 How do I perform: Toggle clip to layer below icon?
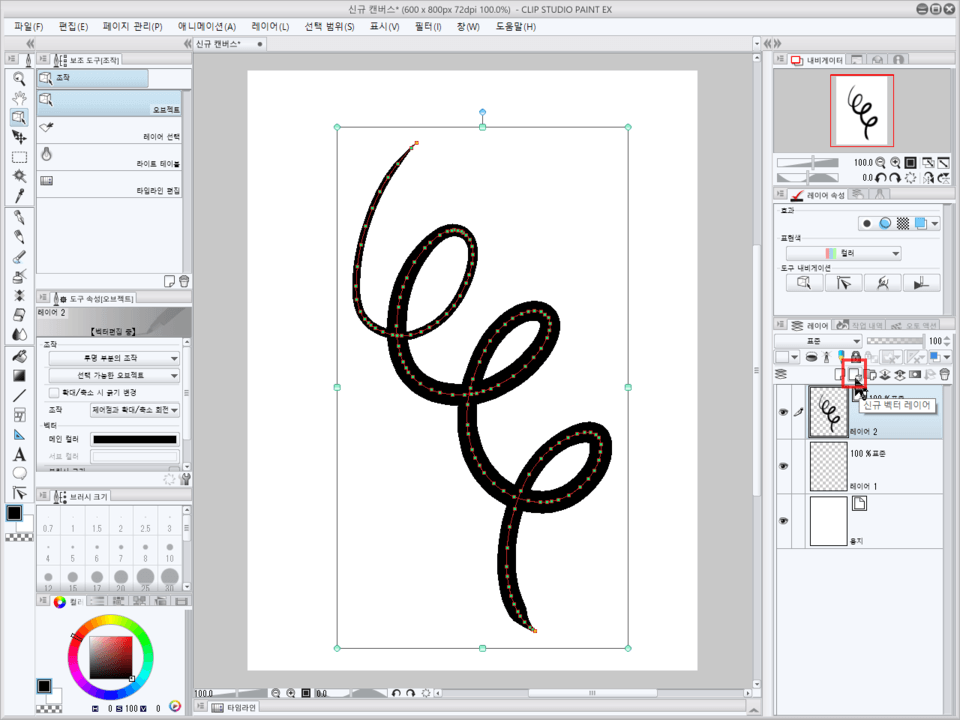tap(811, 357)
